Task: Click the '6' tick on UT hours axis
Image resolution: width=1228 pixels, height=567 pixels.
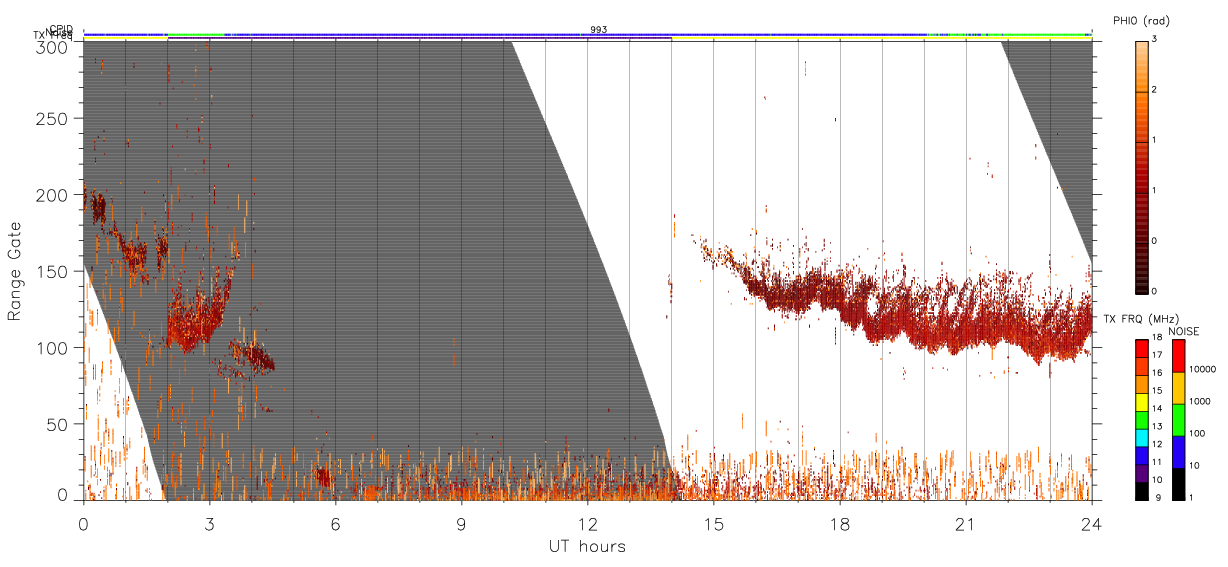Action: [335, 523]
